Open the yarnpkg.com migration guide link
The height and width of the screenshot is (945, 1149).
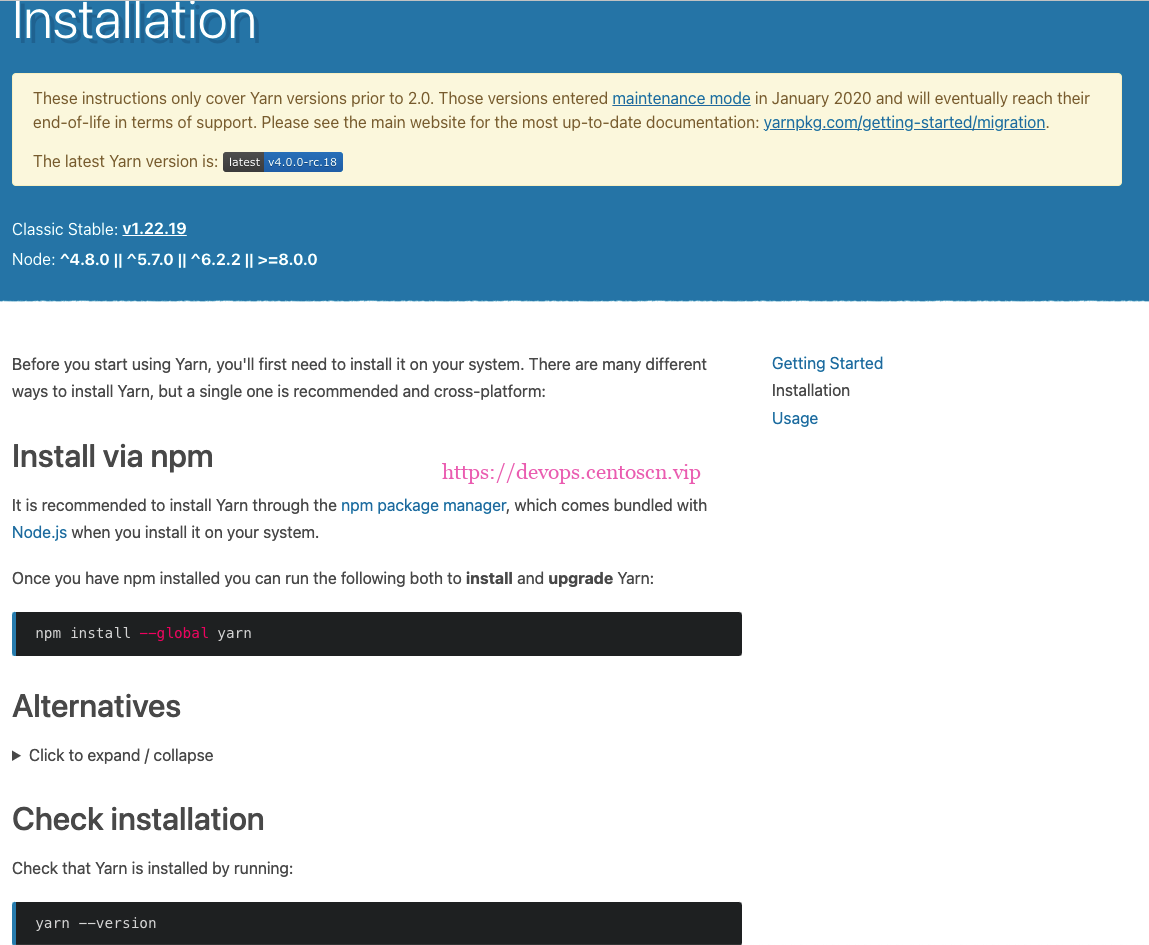tap(904, 123)
